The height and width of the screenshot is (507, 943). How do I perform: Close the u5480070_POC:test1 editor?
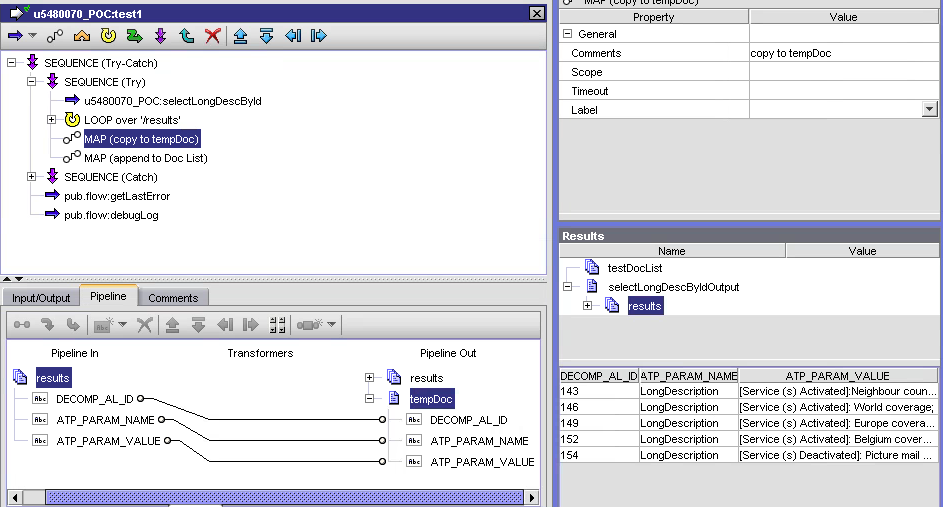tap(536, 13)
